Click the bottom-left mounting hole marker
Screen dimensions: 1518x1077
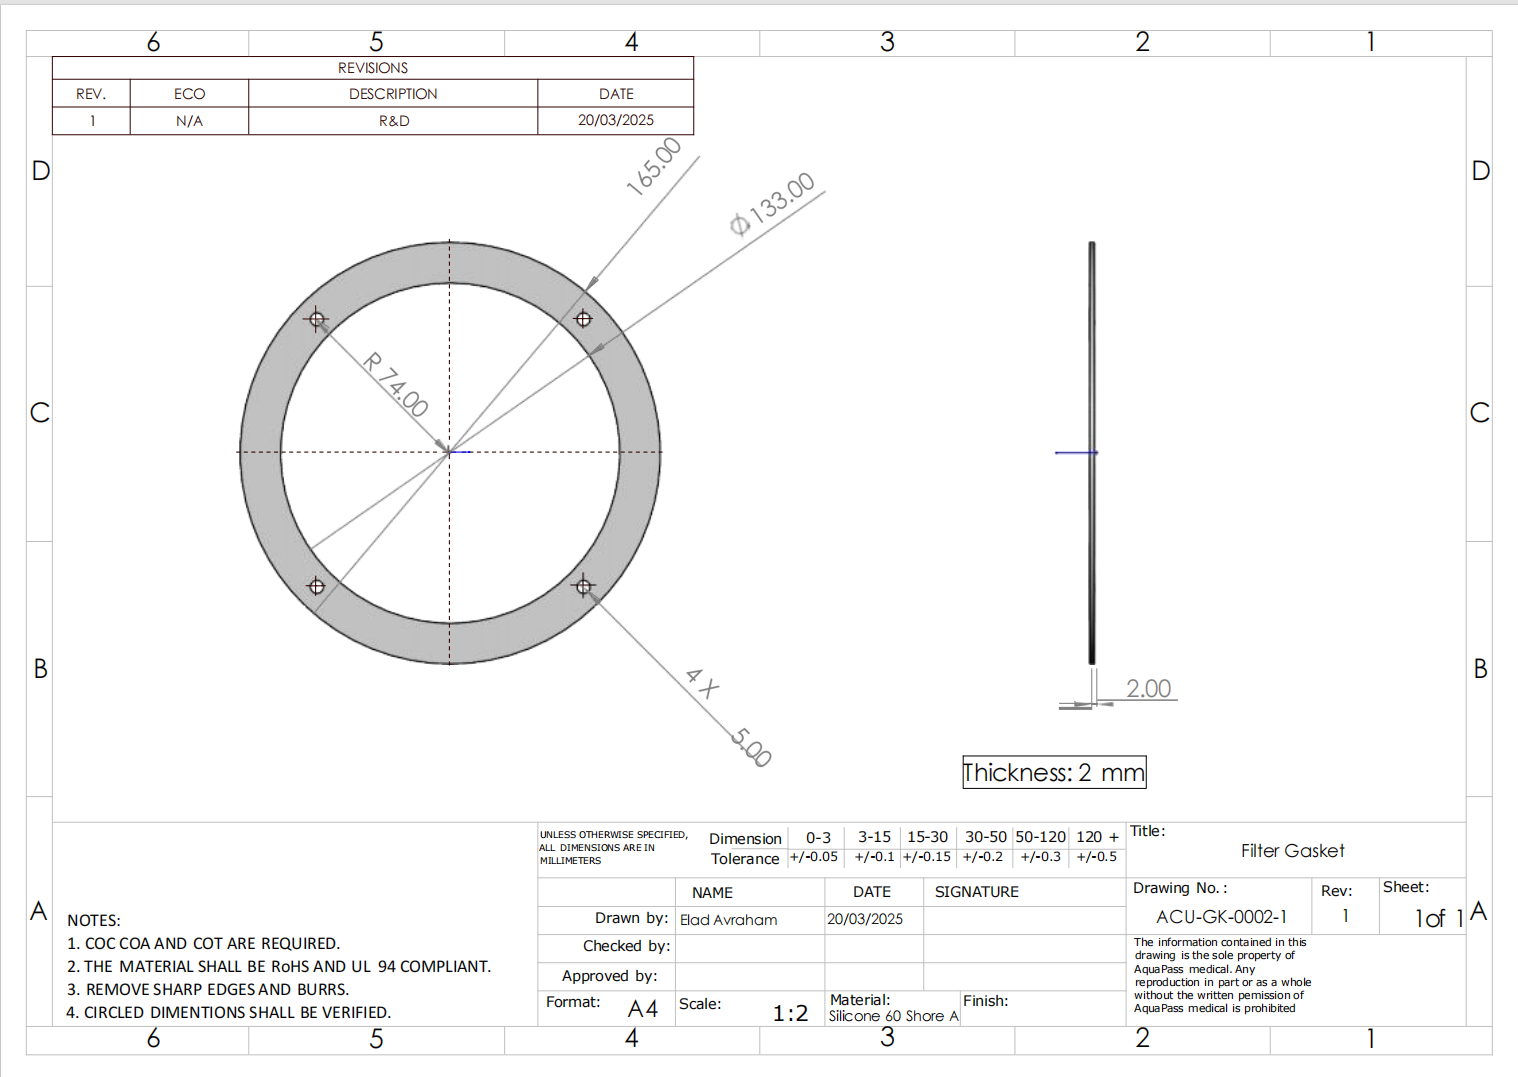pos(316,586)
